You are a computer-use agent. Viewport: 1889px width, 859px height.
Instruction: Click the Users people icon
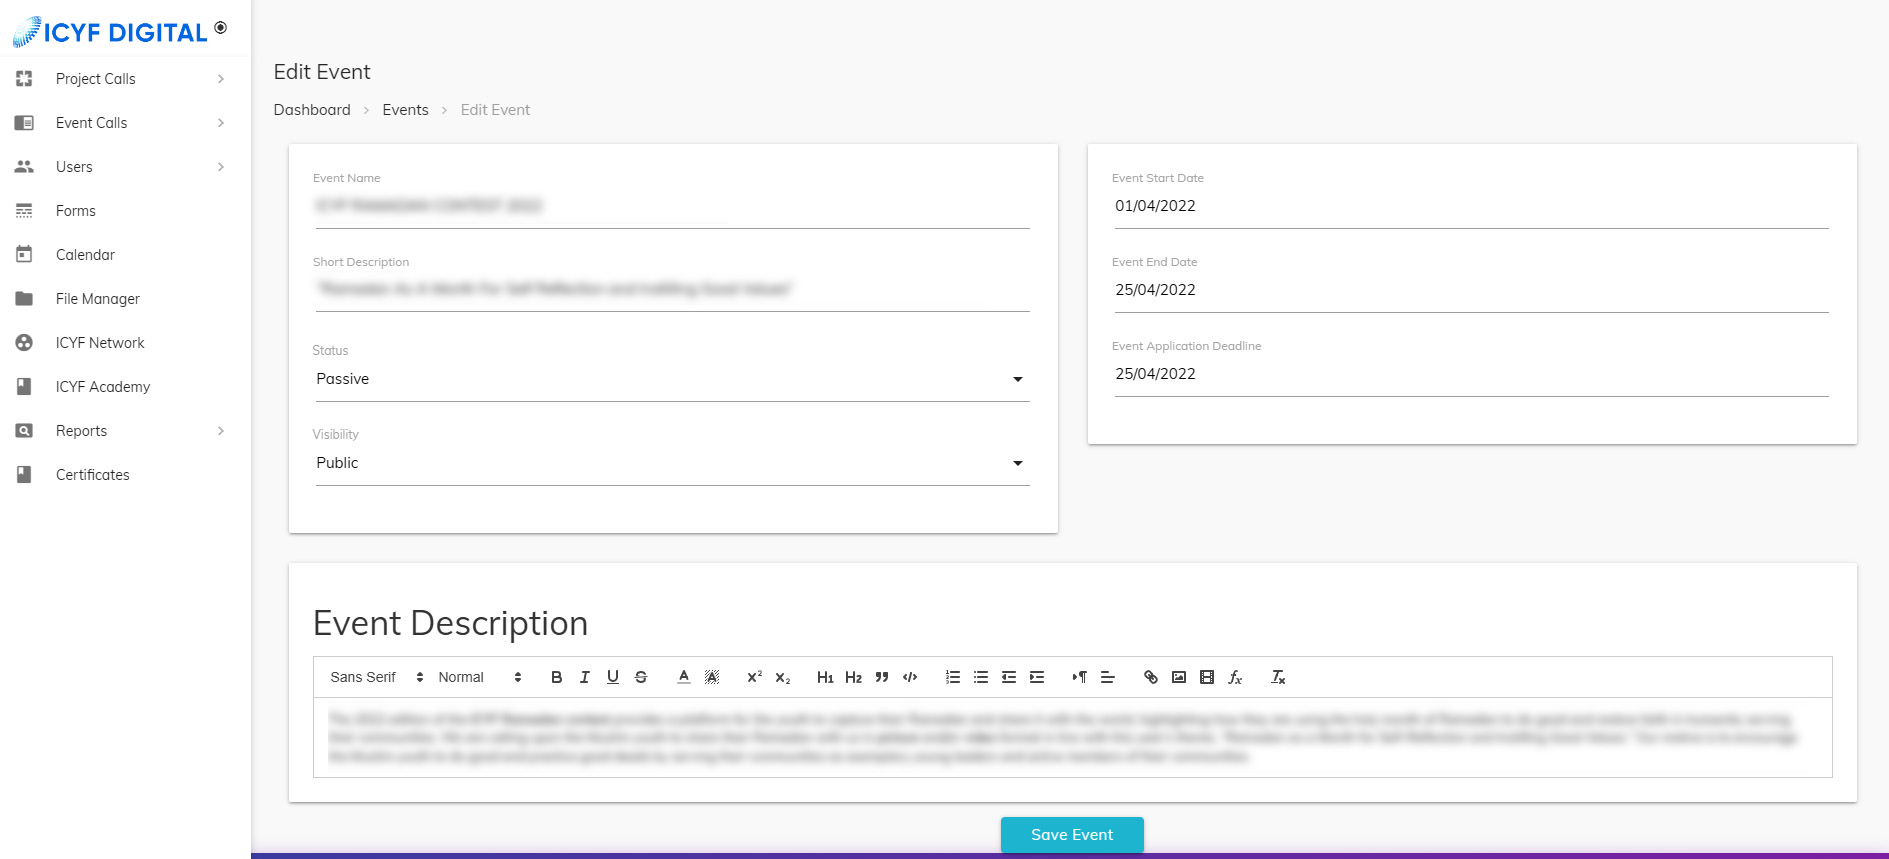click(24, 167)
